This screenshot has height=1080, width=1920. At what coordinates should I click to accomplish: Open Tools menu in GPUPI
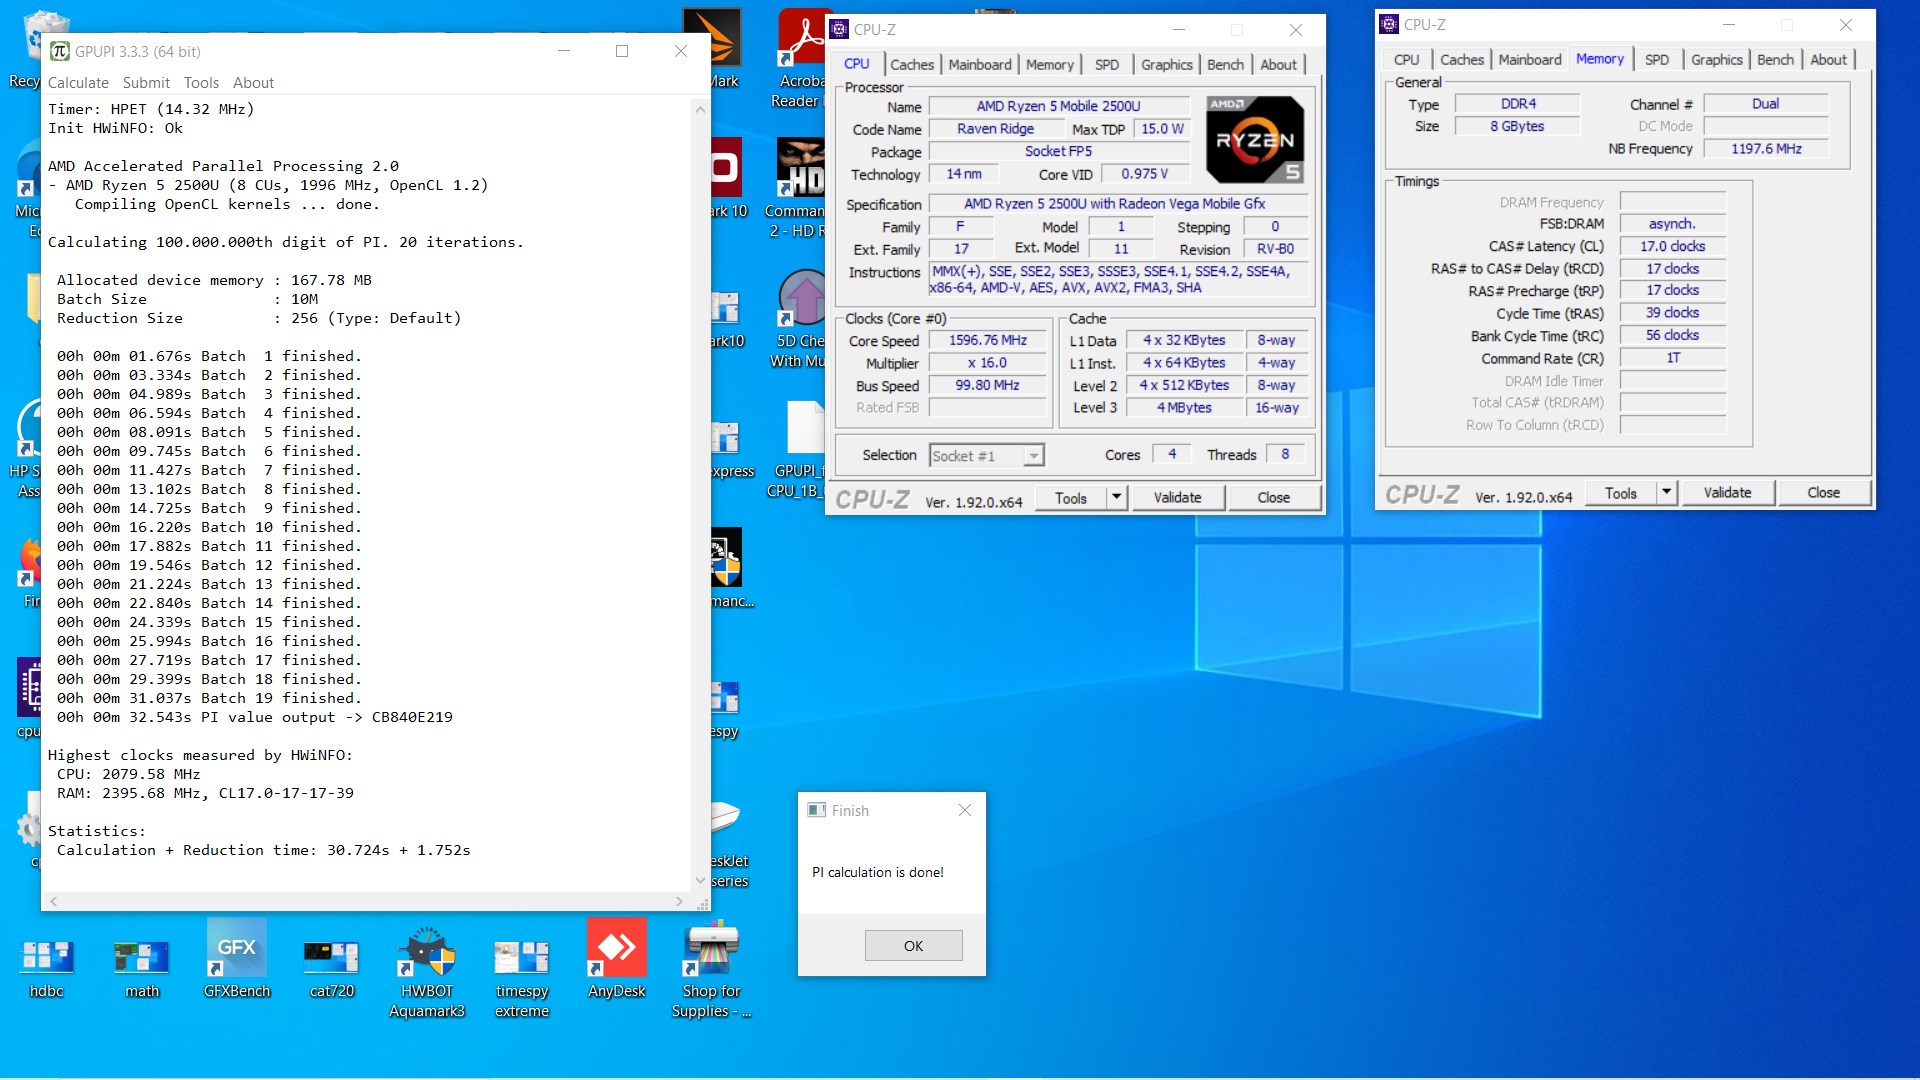point(201,83)
